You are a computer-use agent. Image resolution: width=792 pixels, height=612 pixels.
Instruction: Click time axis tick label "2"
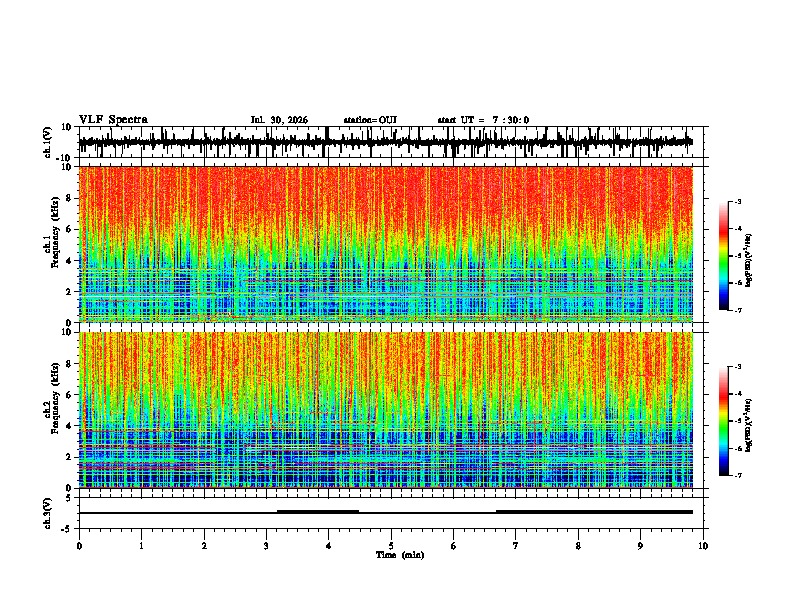[204, 546]
